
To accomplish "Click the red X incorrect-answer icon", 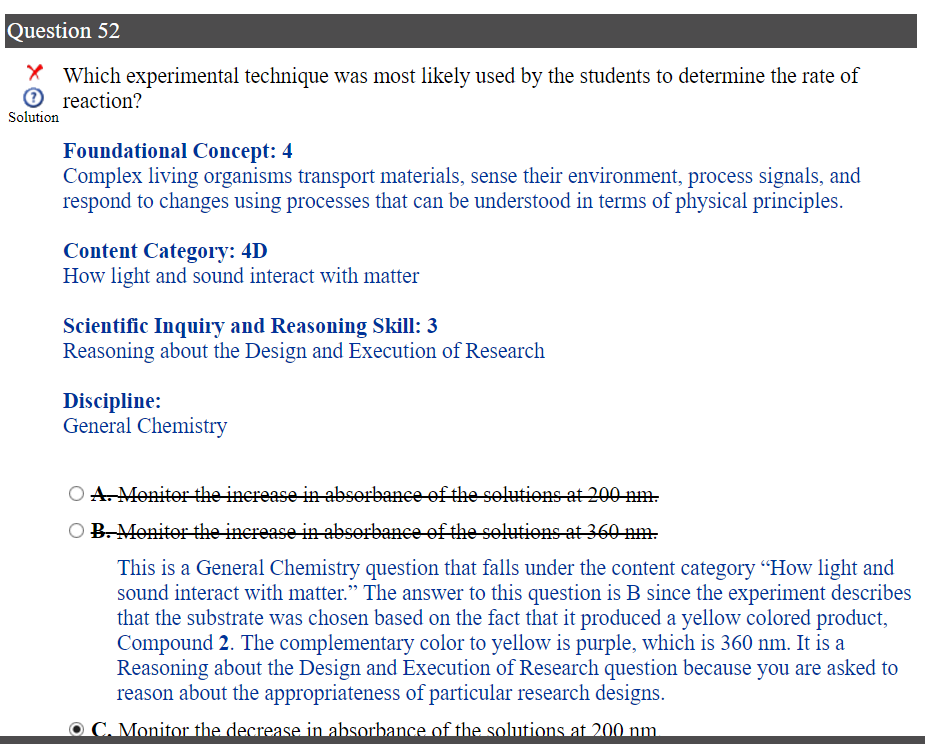I will pos(35,72).
